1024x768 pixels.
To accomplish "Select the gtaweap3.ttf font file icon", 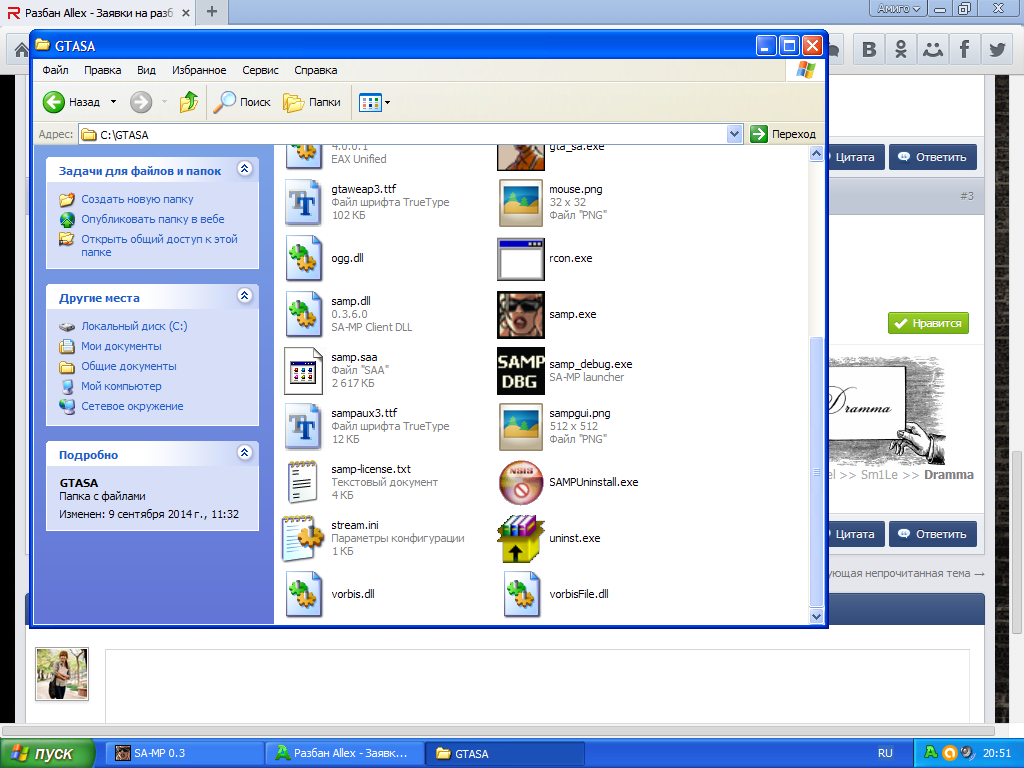I will tap(303, 202).
